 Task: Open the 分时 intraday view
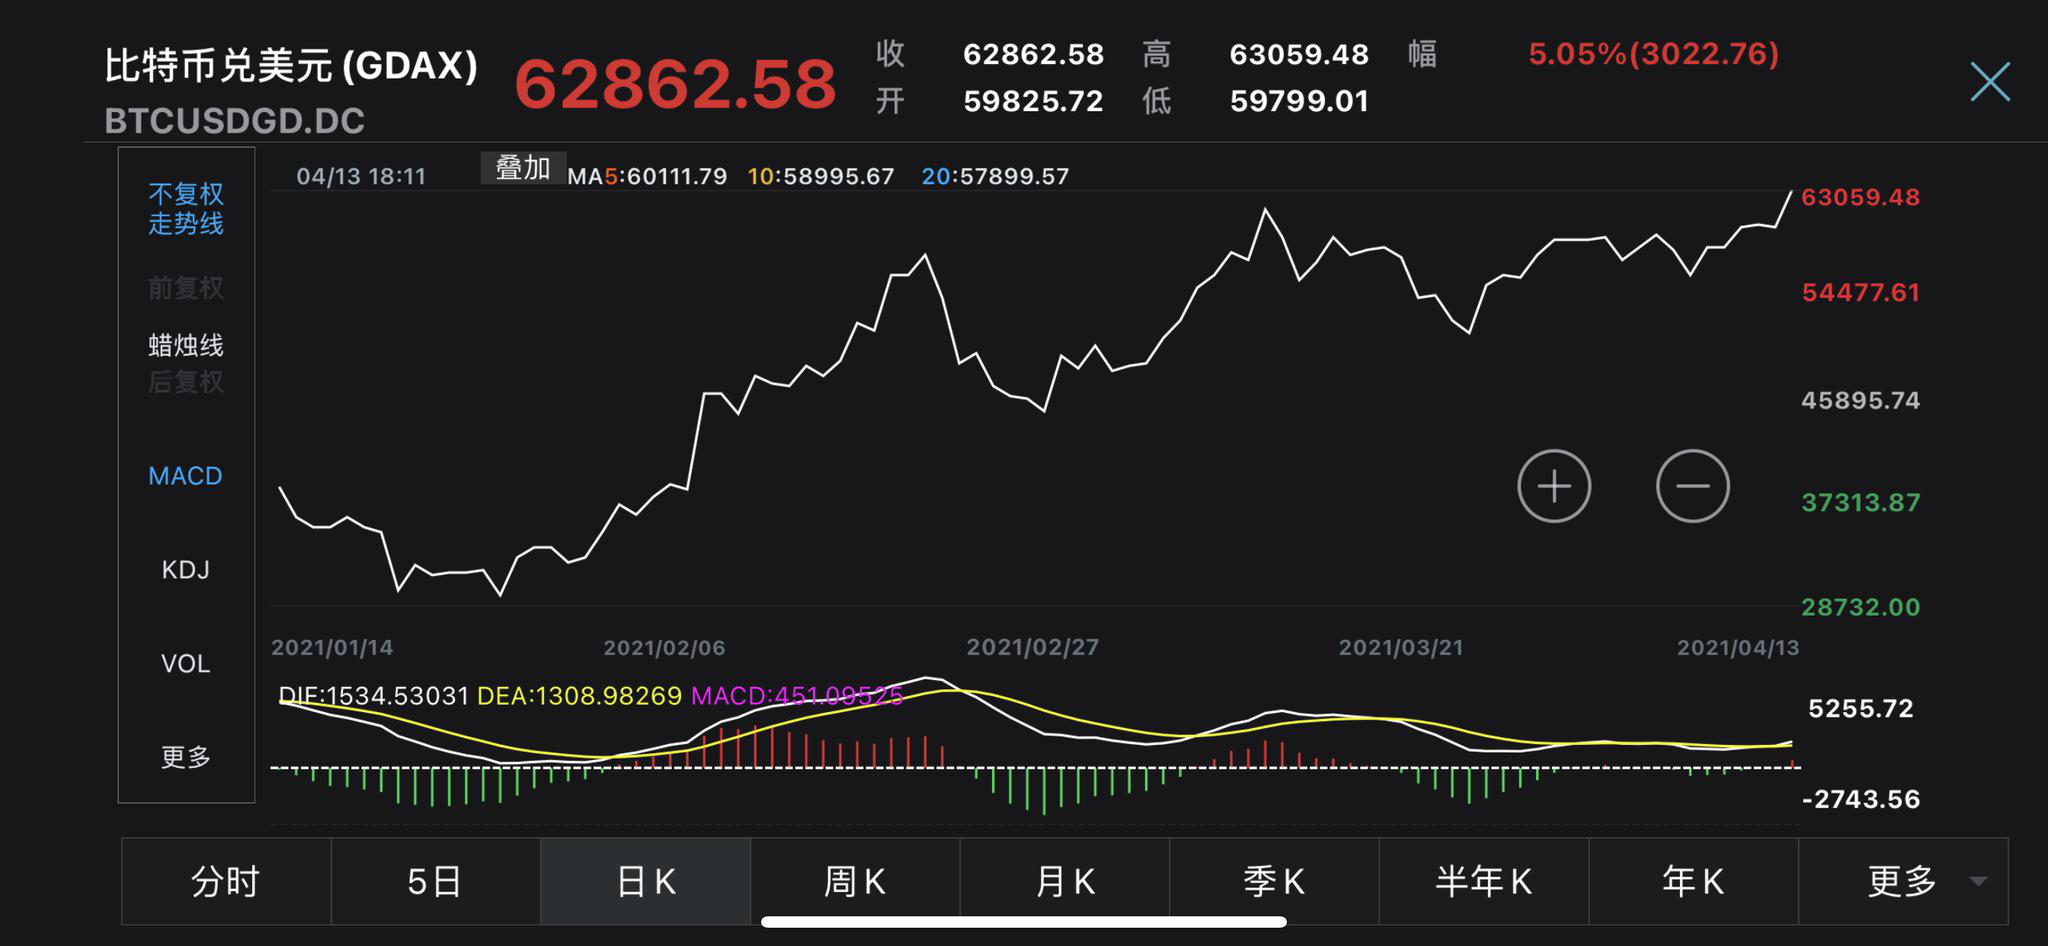226,882
